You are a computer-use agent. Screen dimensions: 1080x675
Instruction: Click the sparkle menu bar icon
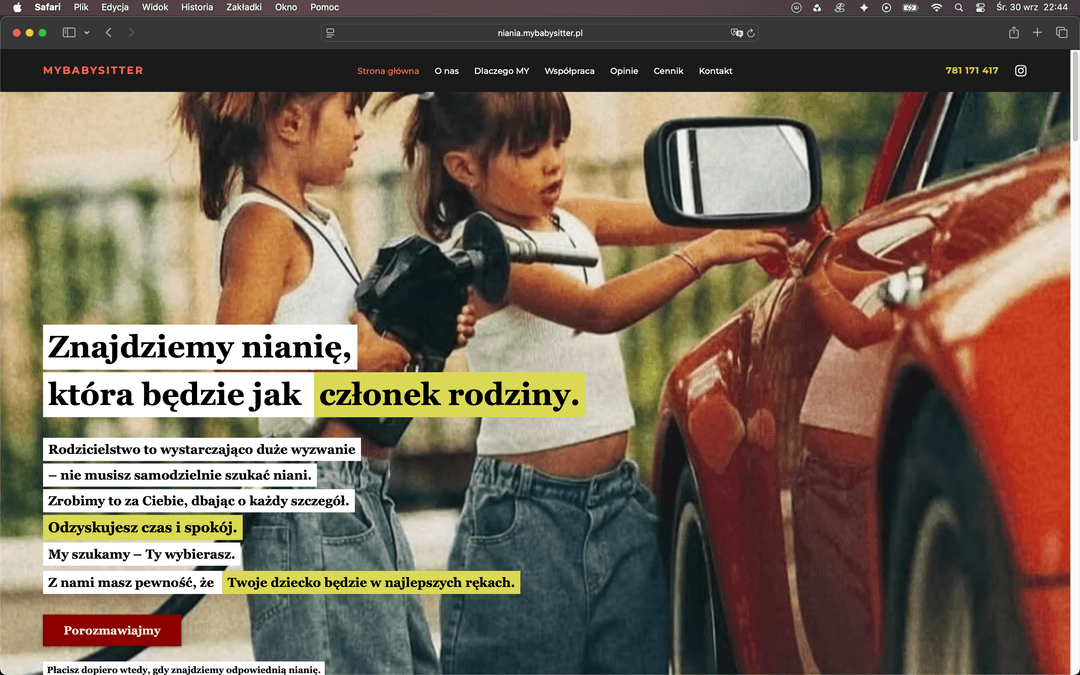(x=864, y=8)
